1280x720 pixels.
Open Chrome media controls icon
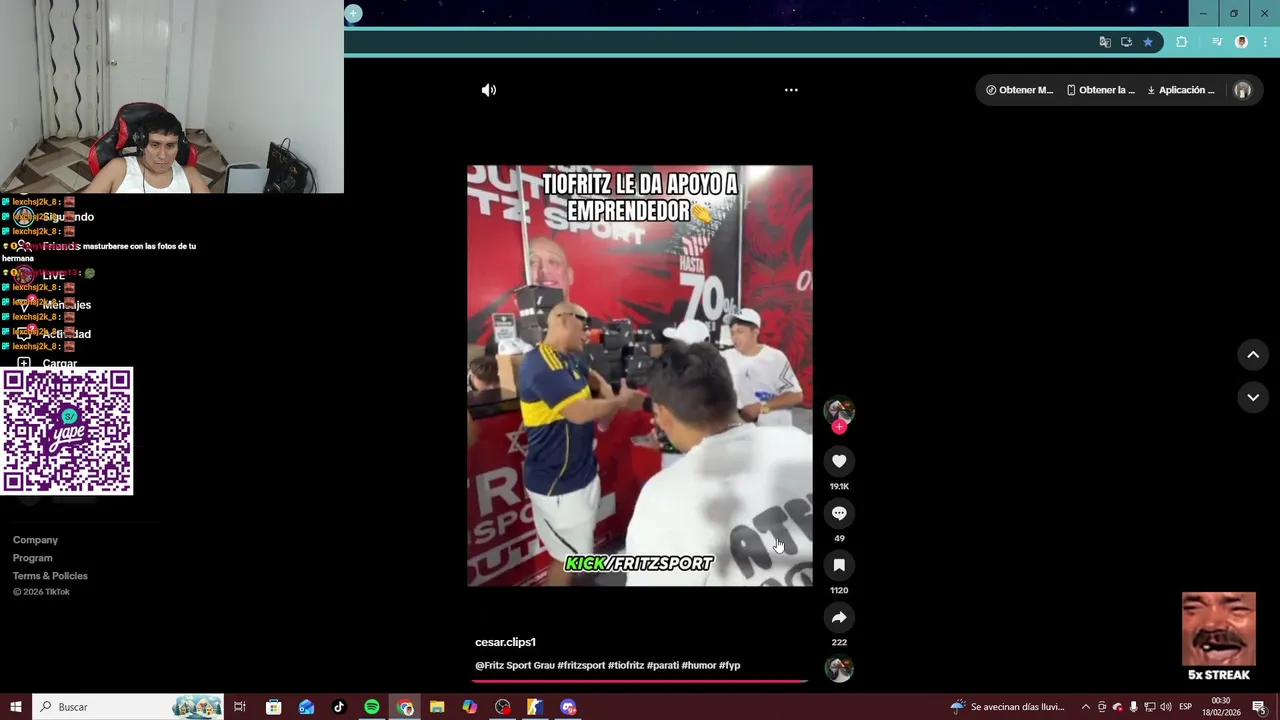pyautogui.click(x=1217, y=42)
